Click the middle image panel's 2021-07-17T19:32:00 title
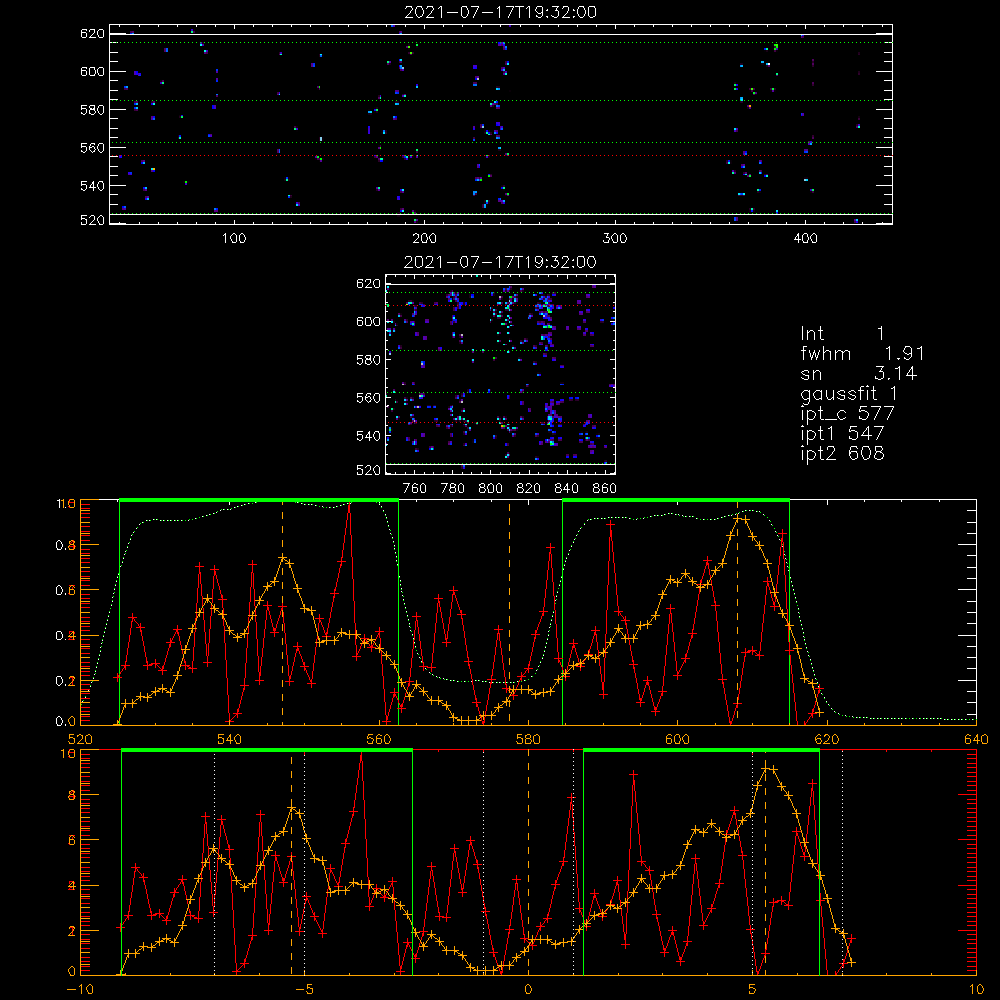 [x=500, y=262]
